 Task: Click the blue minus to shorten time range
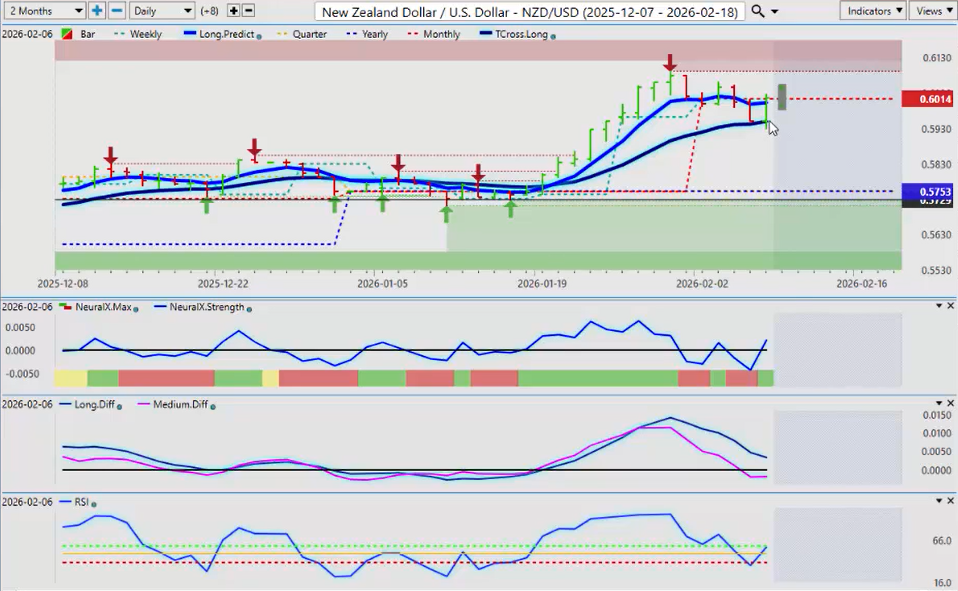click(x=116, y=11)
